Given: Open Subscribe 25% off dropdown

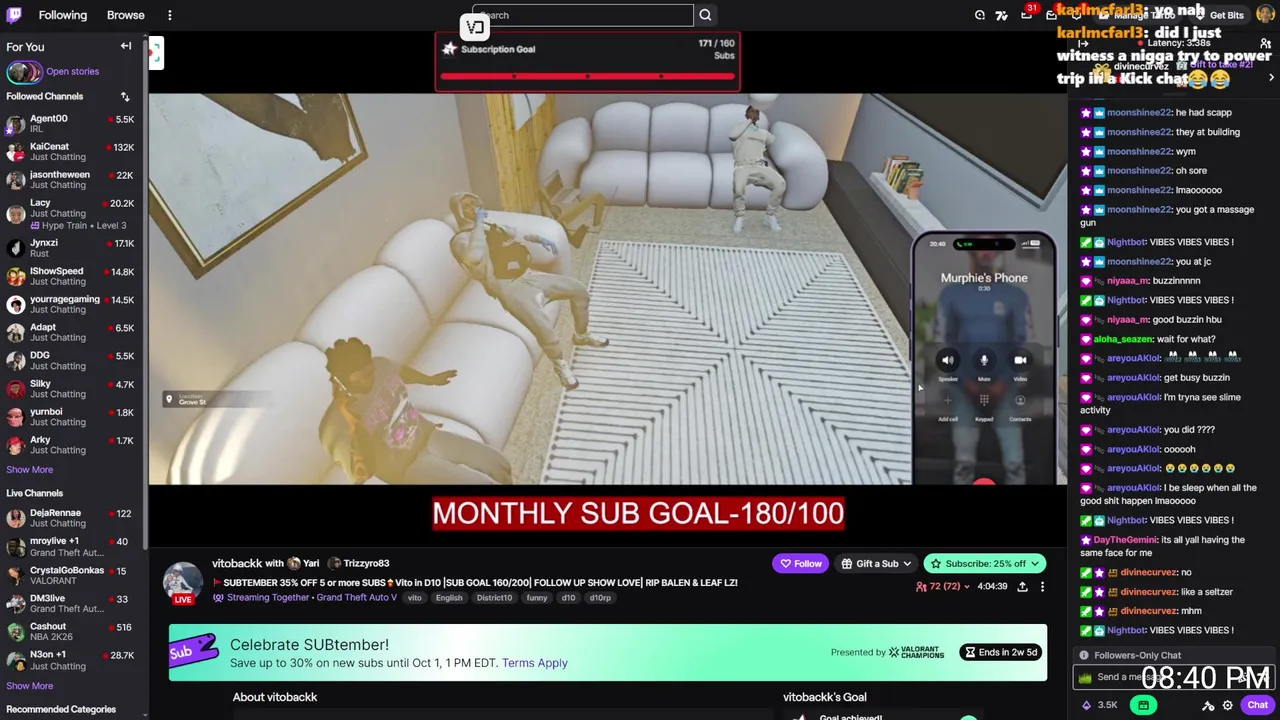Looking at the screenshot, I should click(x=985, y=563).
